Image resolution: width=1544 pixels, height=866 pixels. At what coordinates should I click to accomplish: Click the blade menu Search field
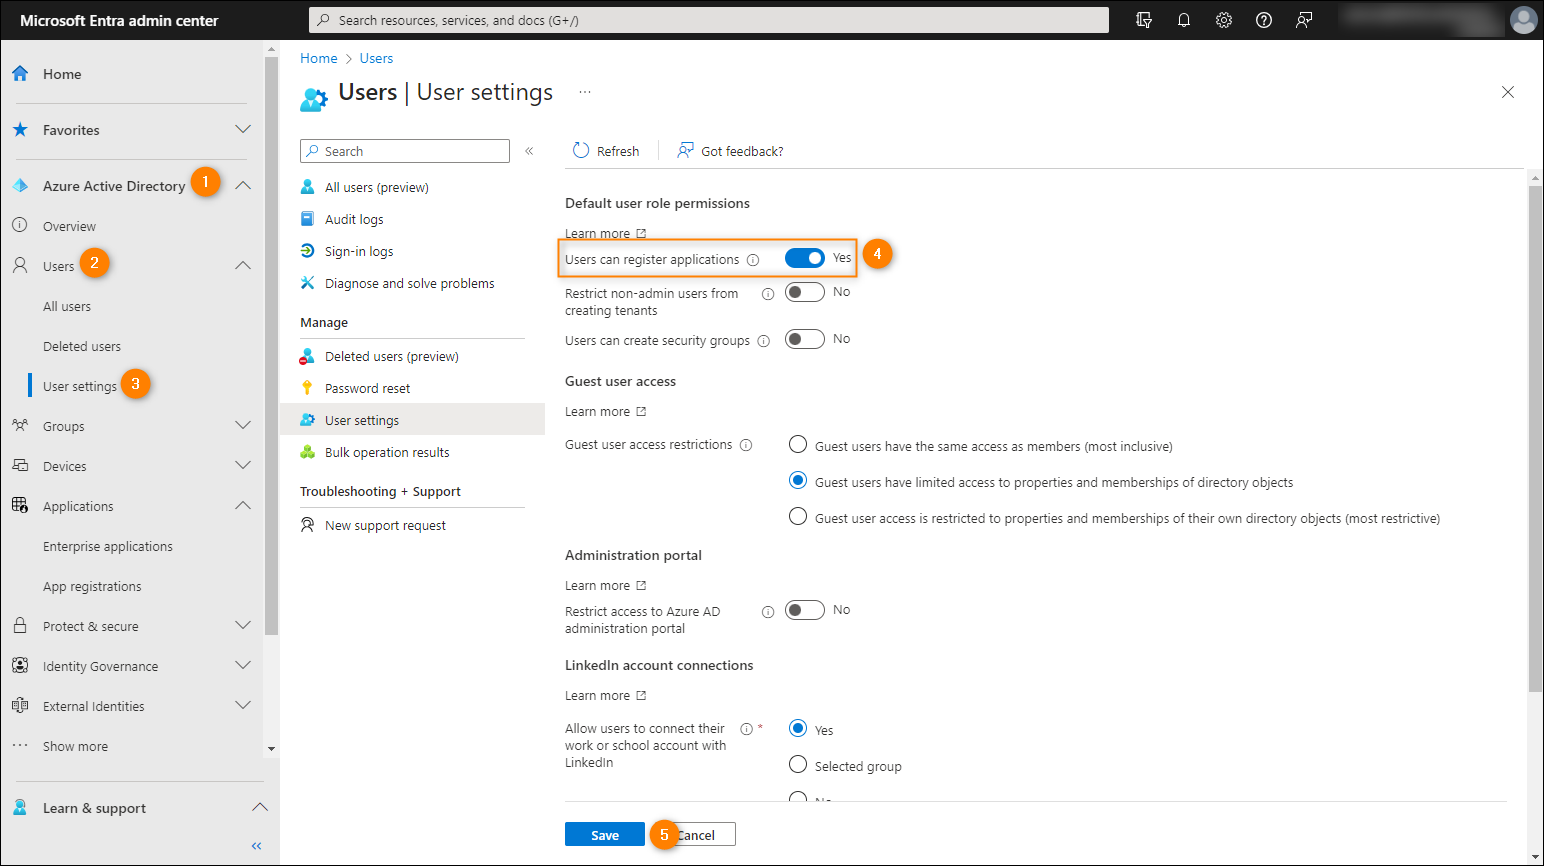point(405,151)
